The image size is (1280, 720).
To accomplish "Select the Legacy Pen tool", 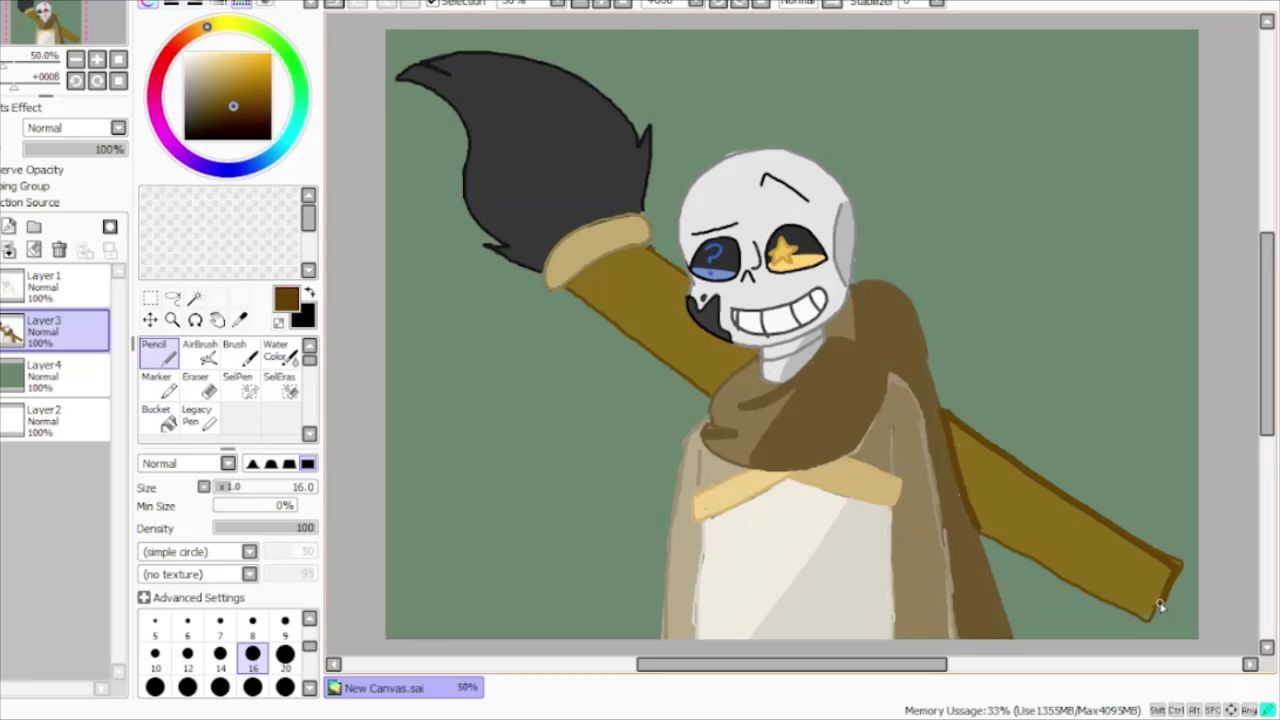I will (200, 418).
